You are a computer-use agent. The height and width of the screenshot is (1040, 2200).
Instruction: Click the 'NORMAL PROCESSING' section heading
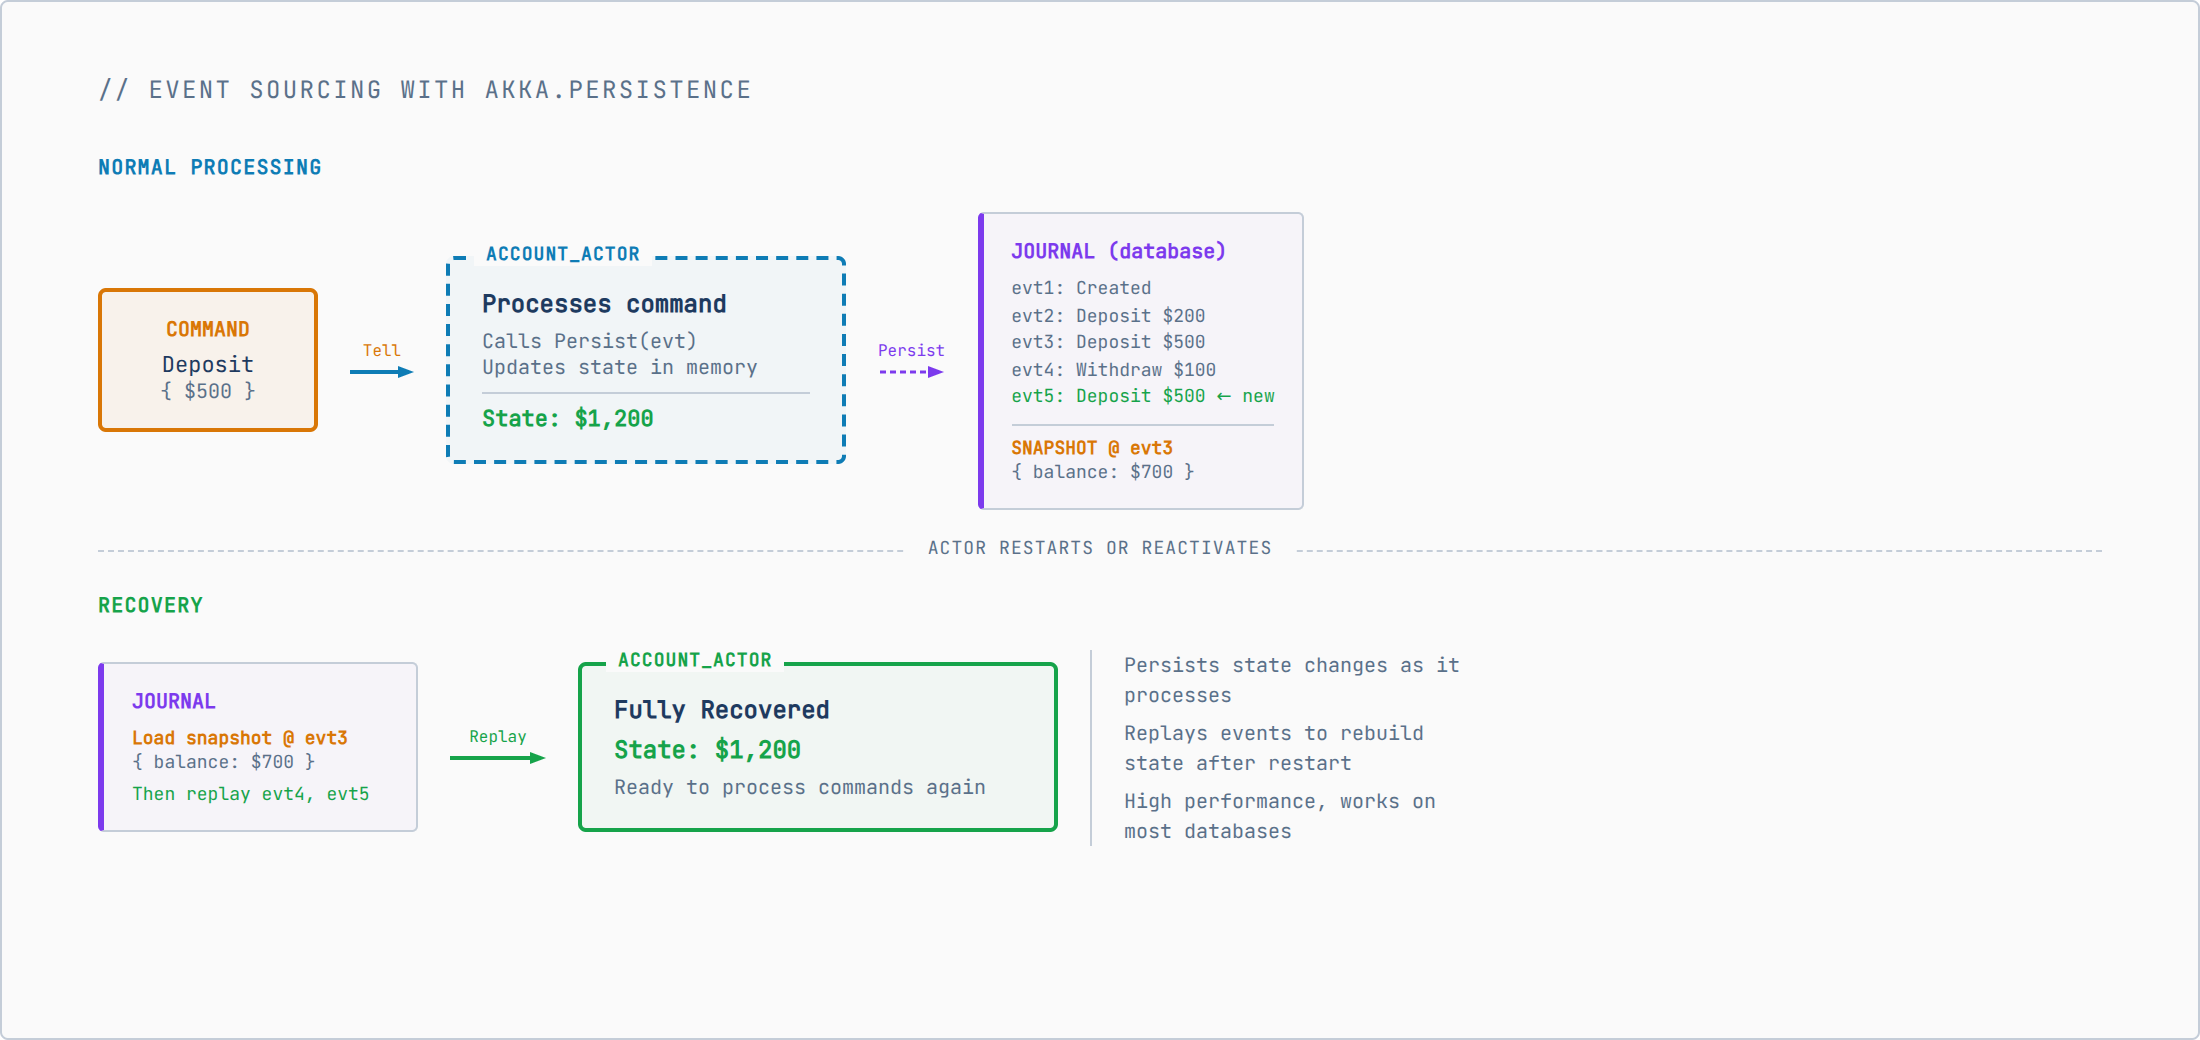point(210,167)
